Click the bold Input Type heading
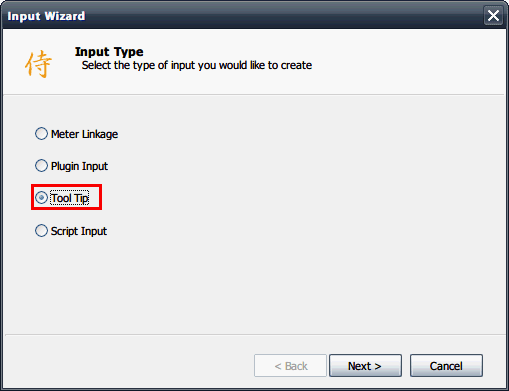Viewport: 509px width, 391px height. (109, 52)
